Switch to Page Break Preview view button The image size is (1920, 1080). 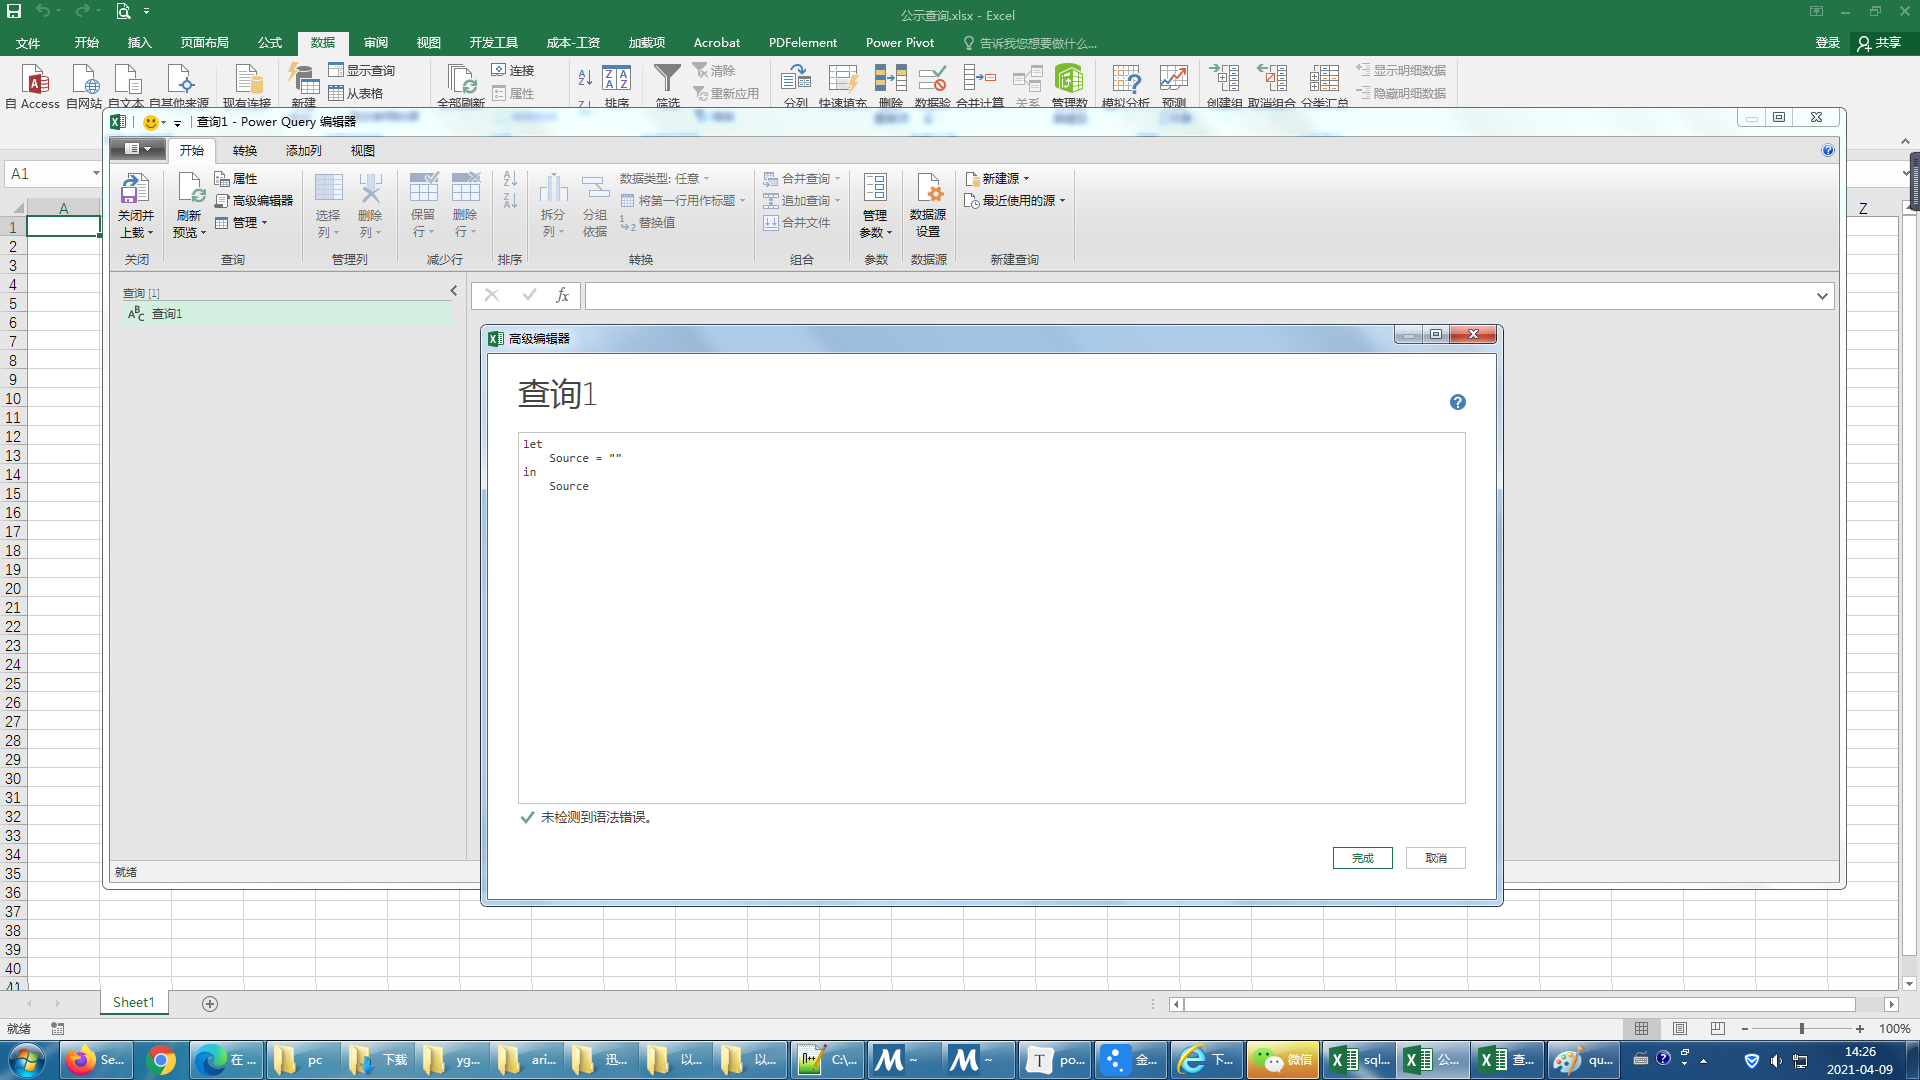tap(1717, 1029)
